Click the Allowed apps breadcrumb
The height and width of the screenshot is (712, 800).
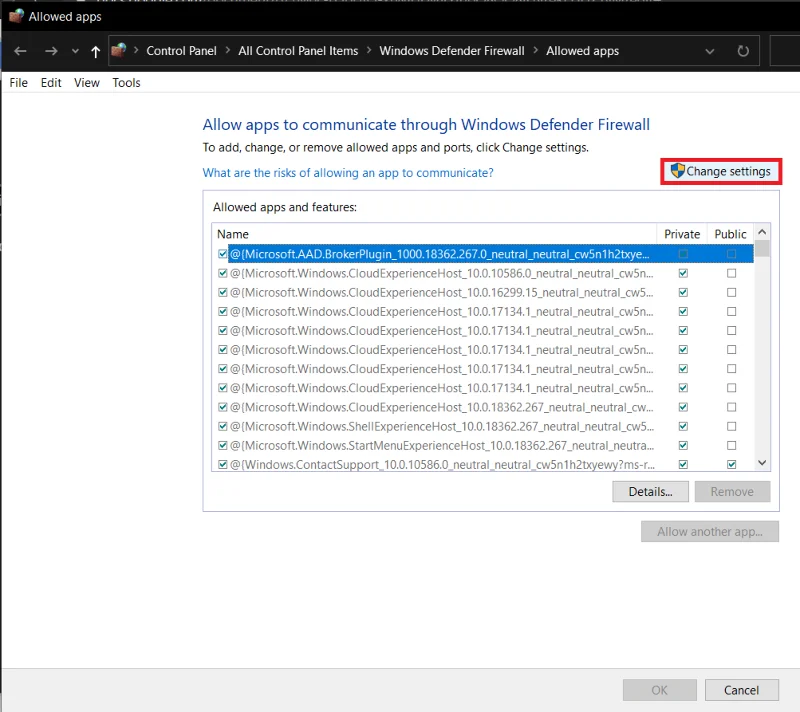(582, 50)
